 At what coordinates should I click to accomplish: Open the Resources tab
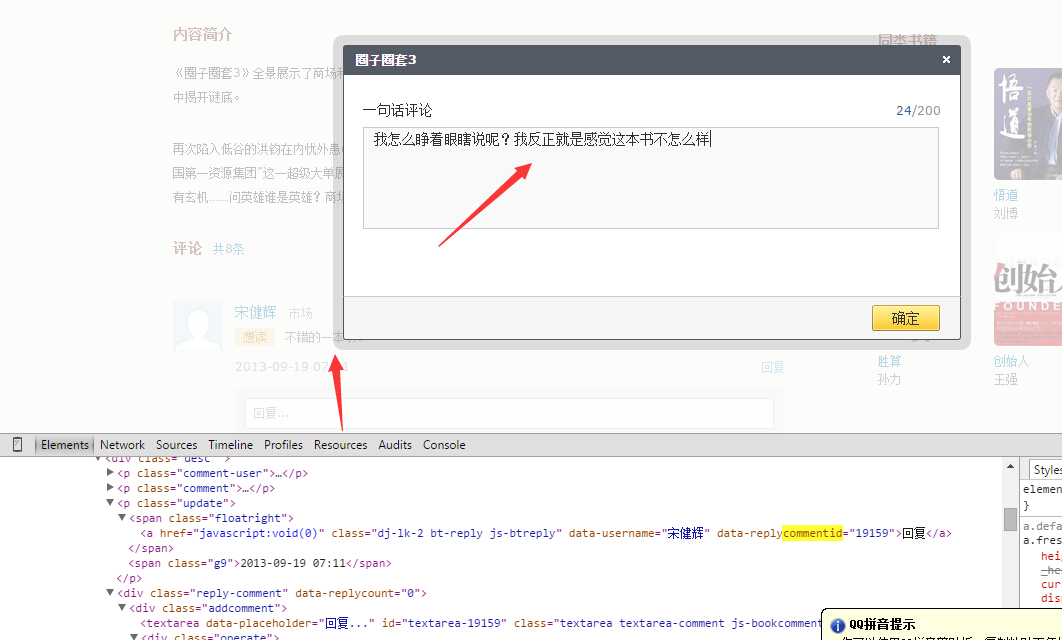click(x=340, y=445)
